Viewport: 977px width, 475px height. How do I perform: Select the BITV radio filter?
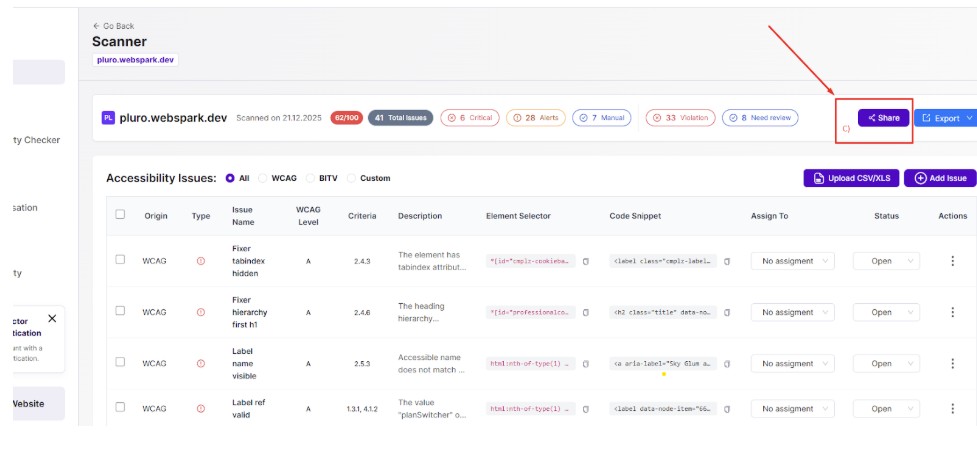click(310, 178)
